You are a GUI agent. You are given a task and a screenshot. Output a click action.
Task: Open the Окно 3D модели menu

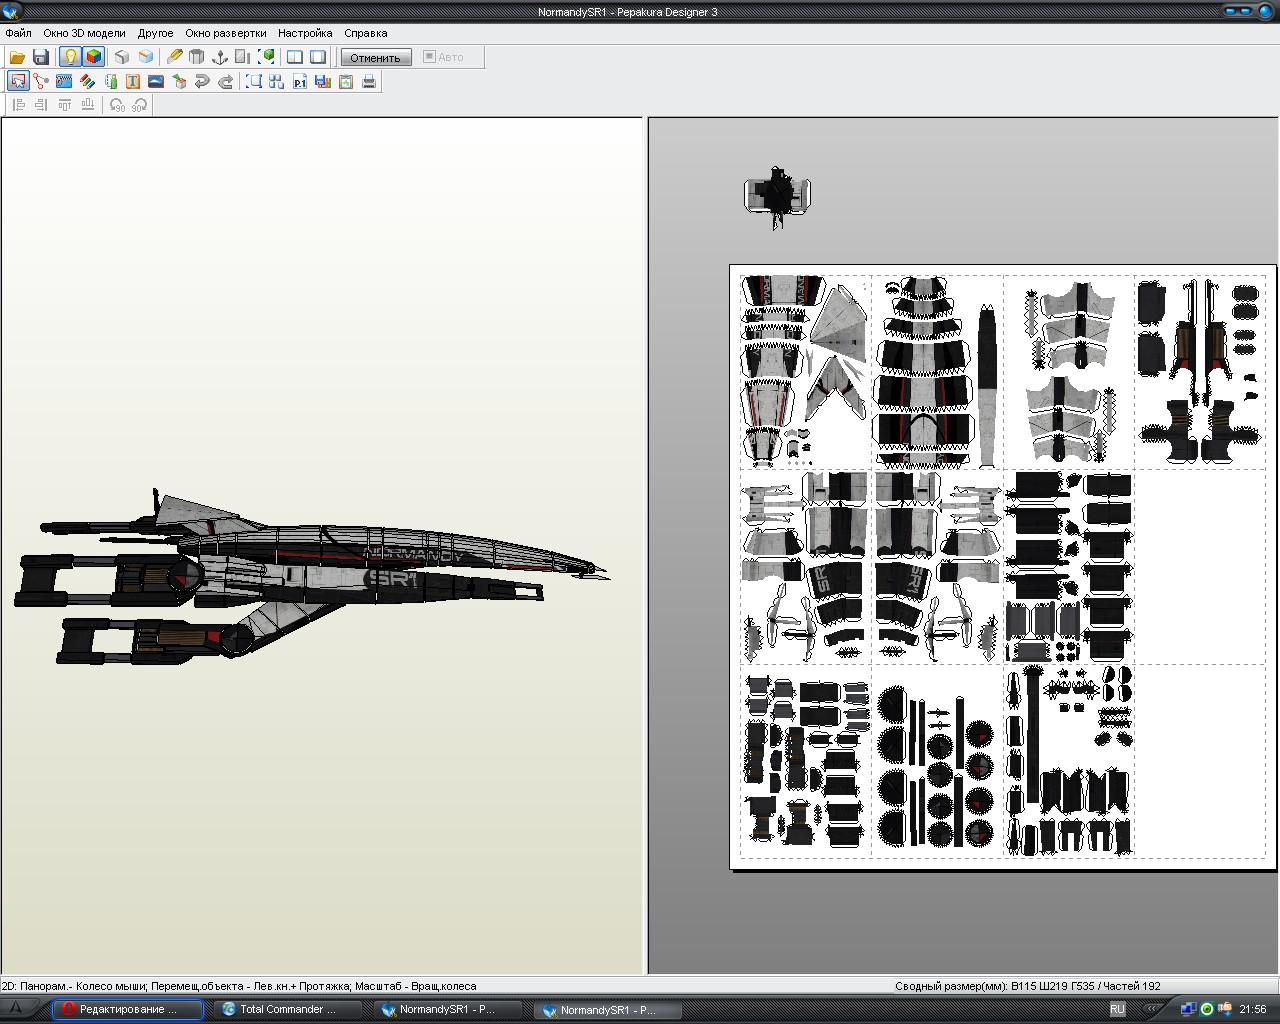[x=84, y=33]
